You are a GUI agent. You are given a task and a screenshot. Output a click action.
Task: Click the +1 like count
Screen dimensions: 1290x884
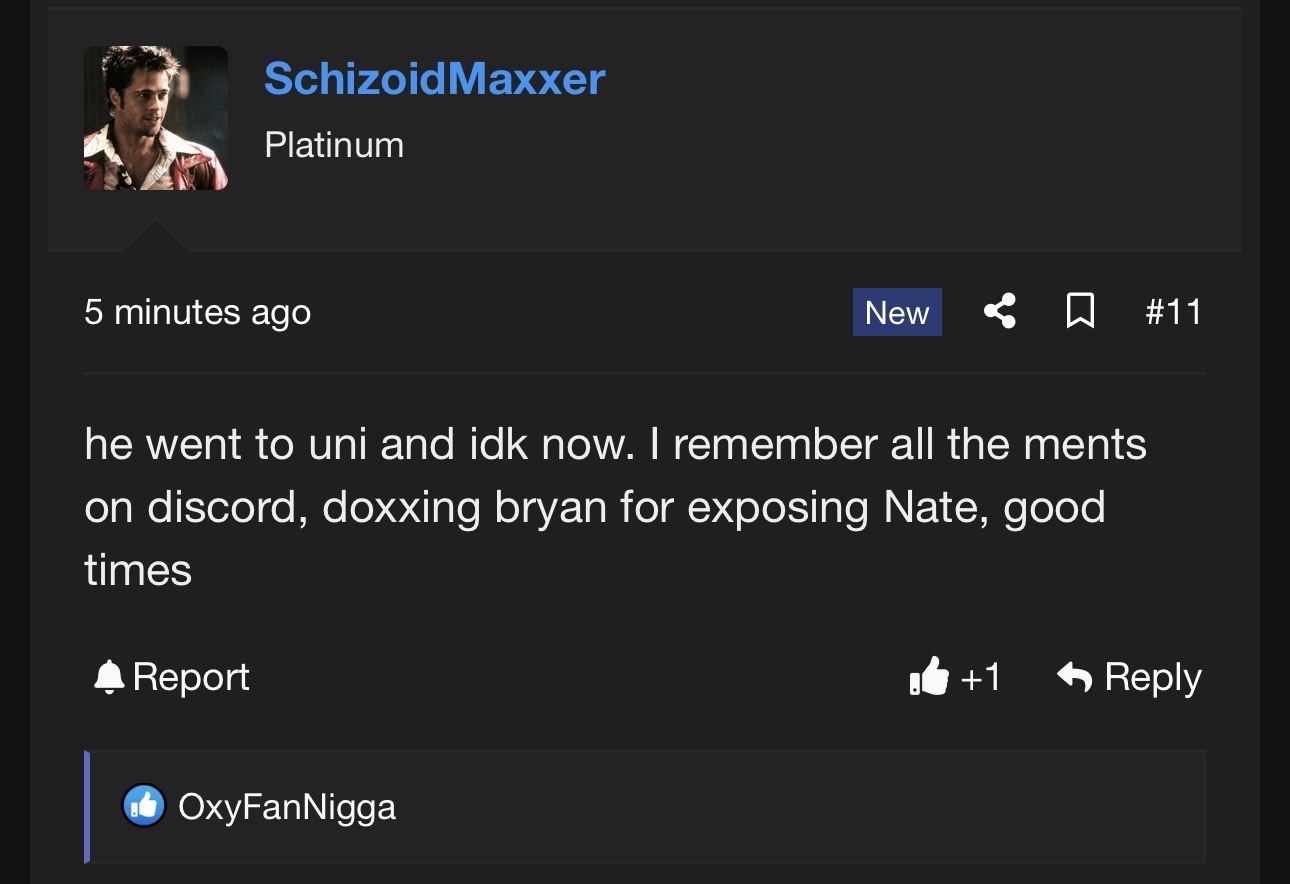[980, 677]
